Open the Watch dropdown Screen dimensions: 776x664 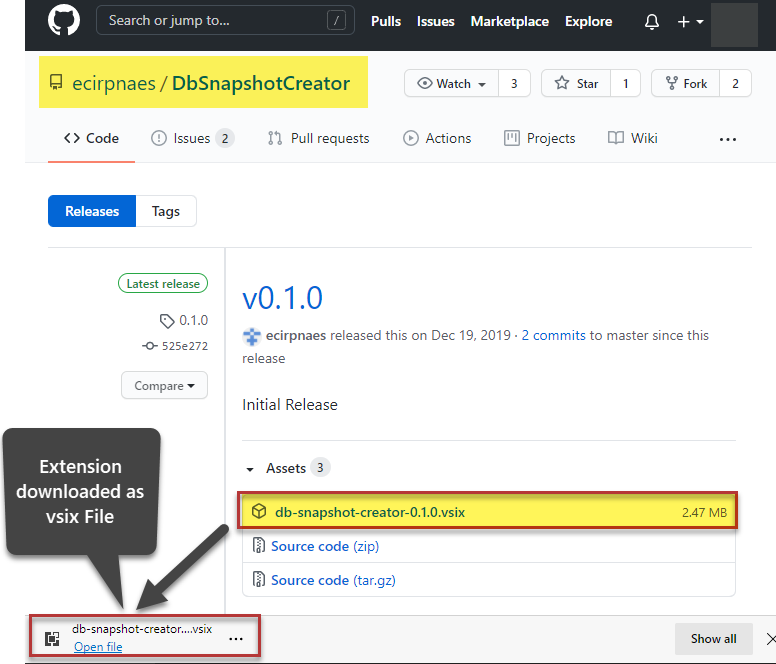451,84
